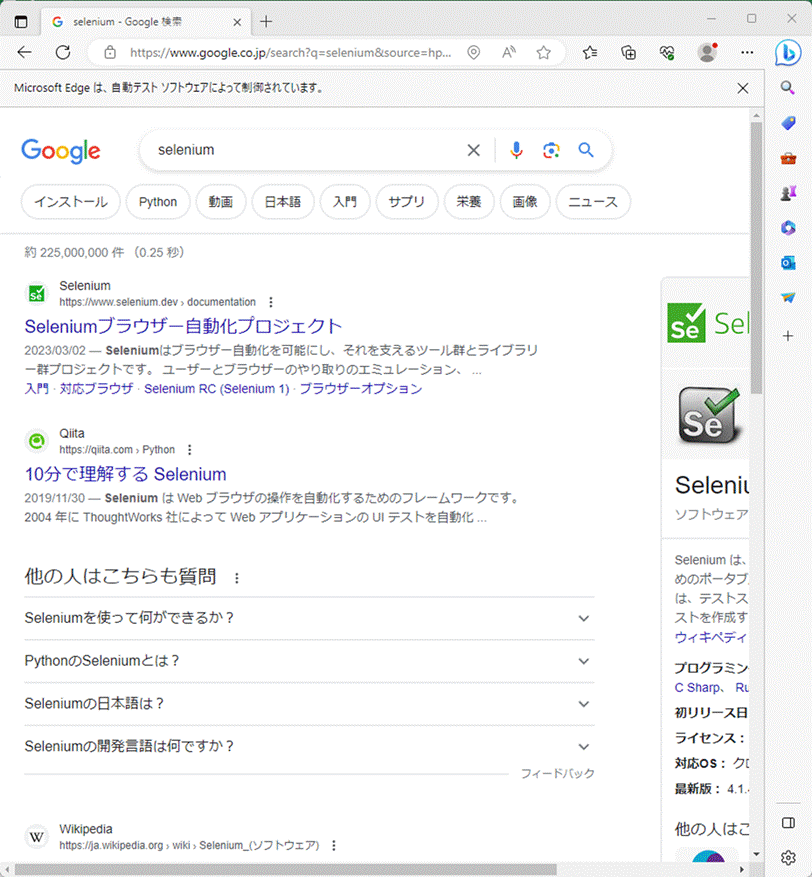View site info lock icon

click(110, 53)
